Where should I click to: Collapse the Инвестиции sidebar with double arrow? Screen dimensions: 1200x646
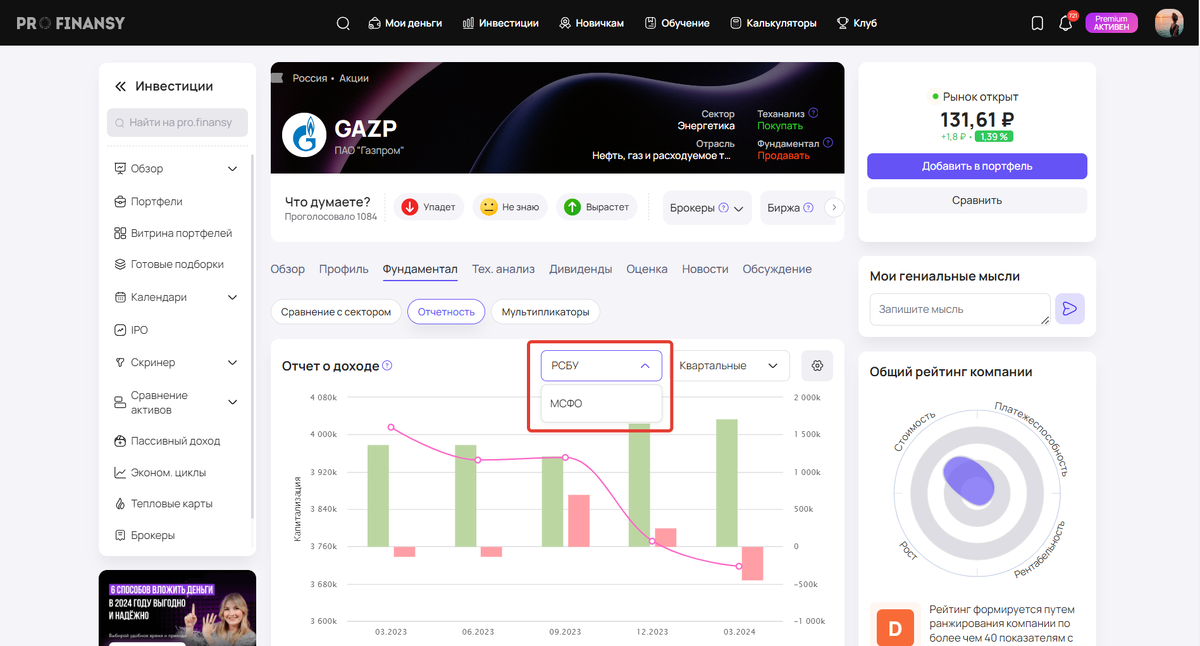pos(121,87)
